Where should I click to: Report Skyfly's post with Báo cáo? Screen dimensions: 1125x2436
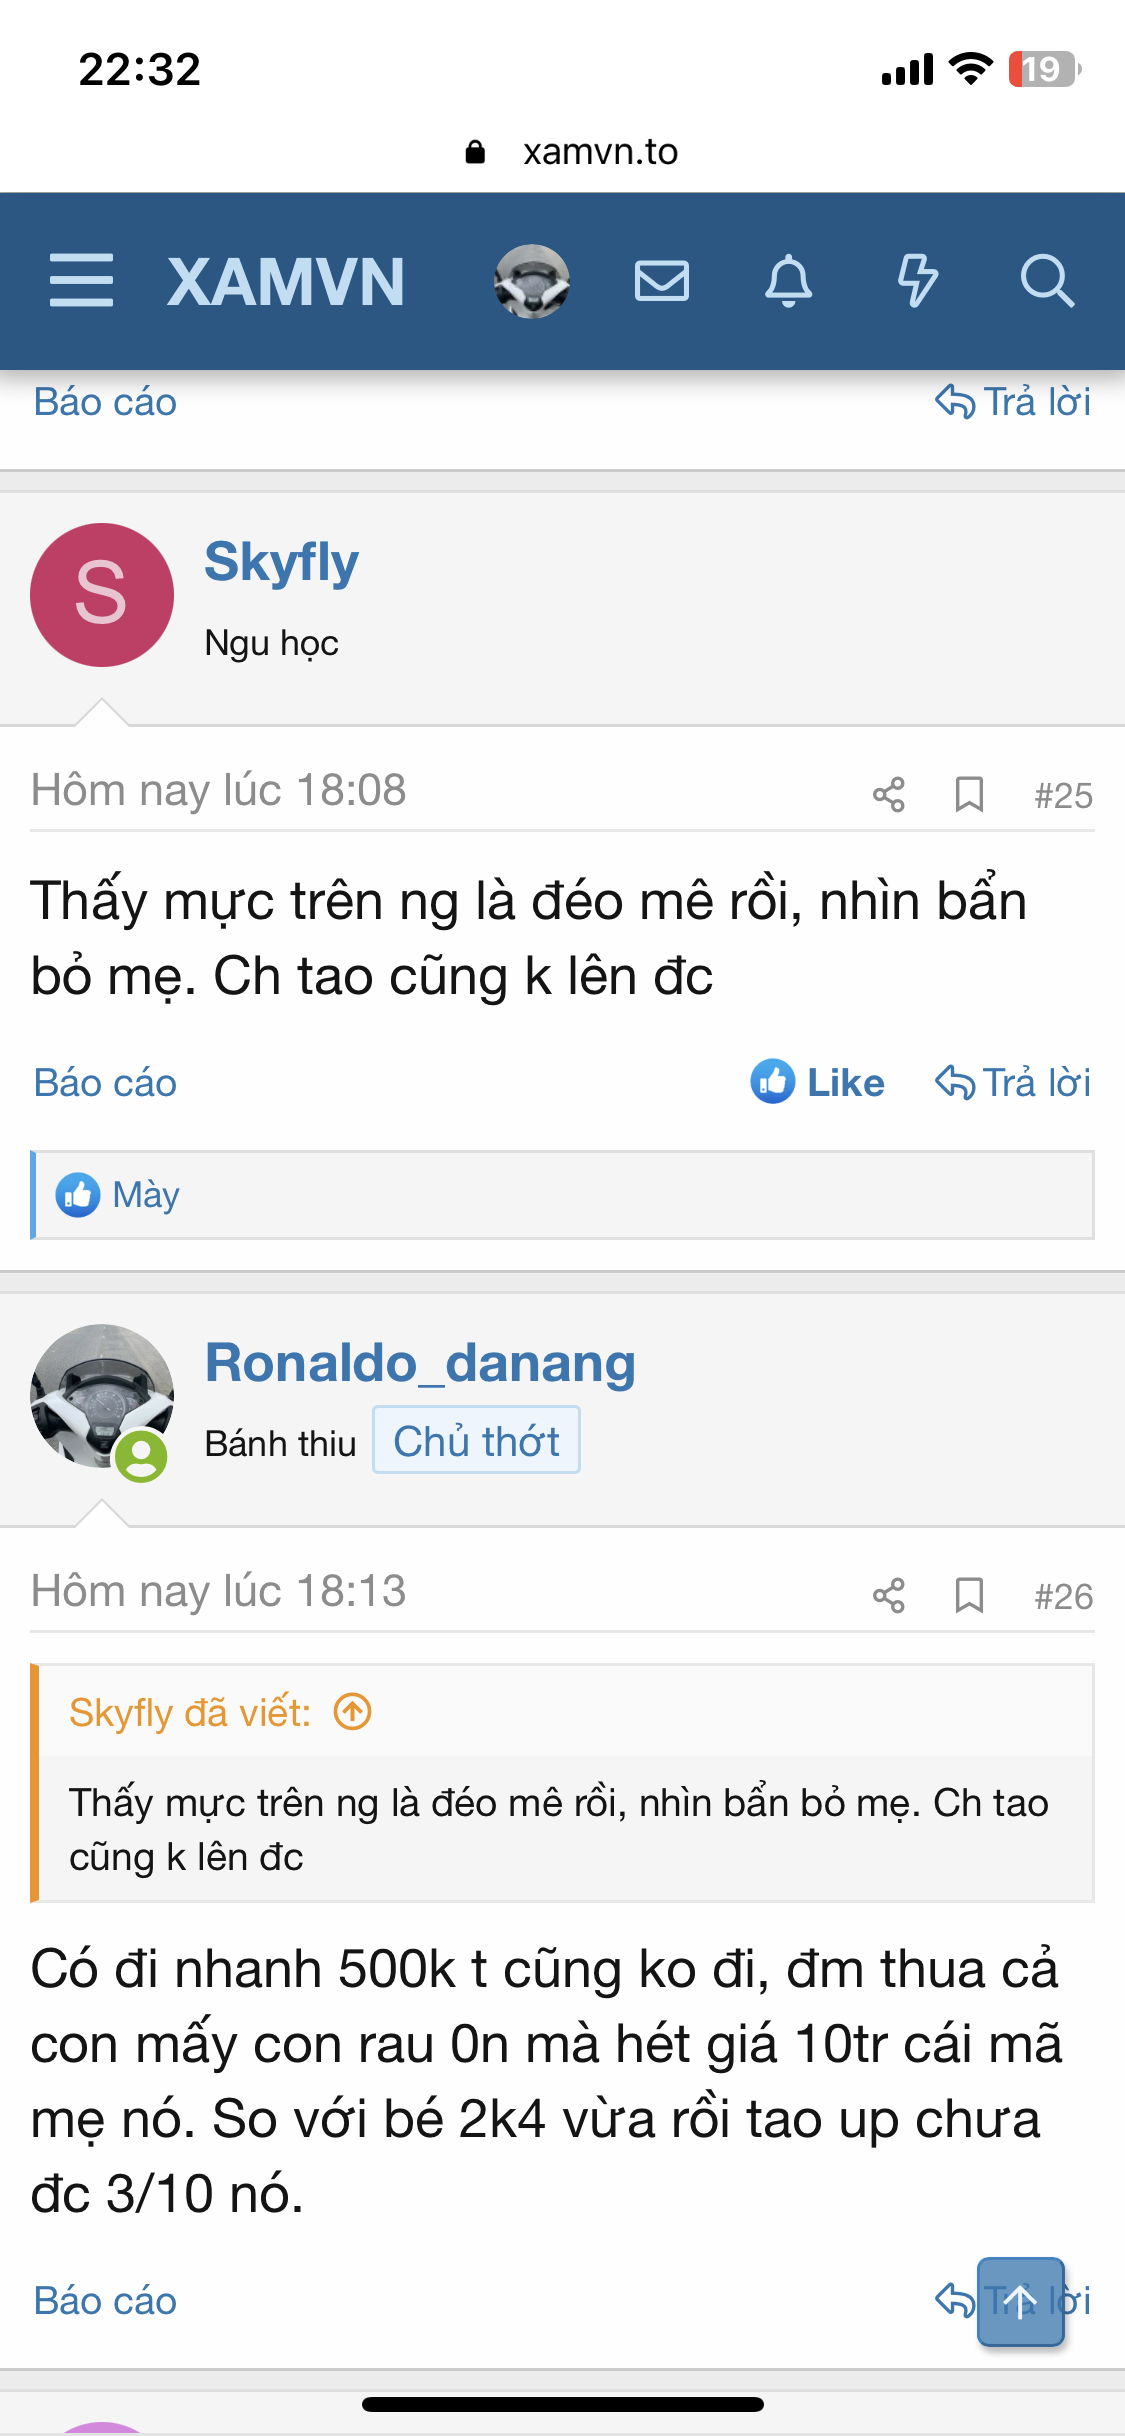click(x=105, y=1083)
